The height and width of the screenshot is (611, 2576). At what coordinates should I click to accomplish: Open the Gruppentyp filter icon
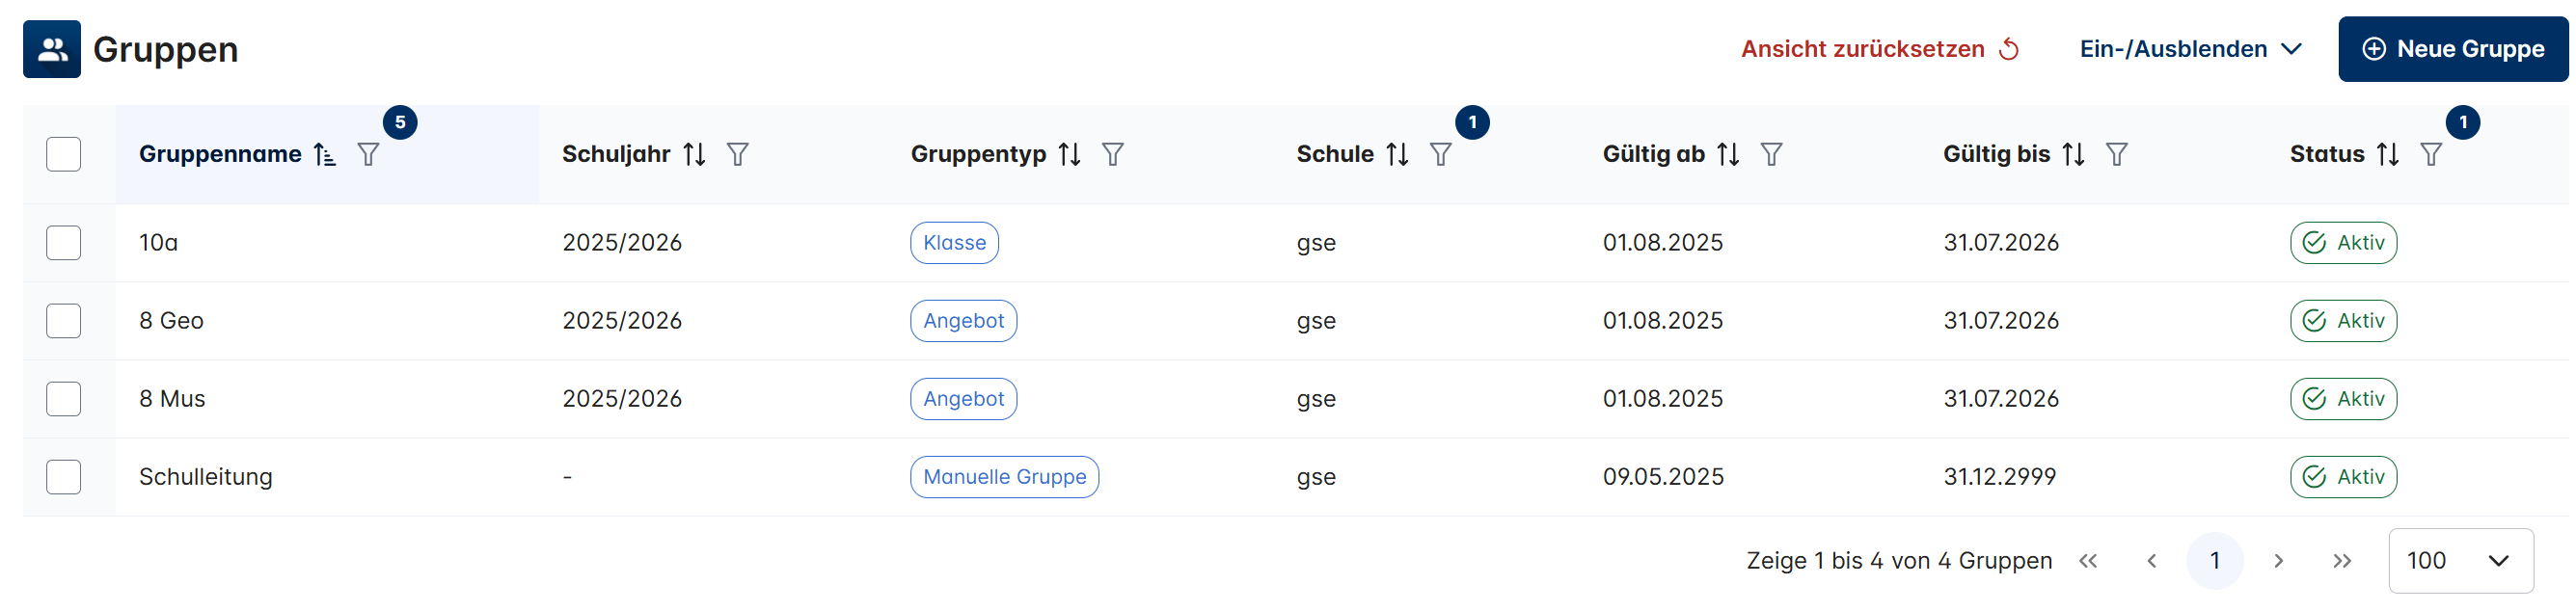tap(1112, 155)
